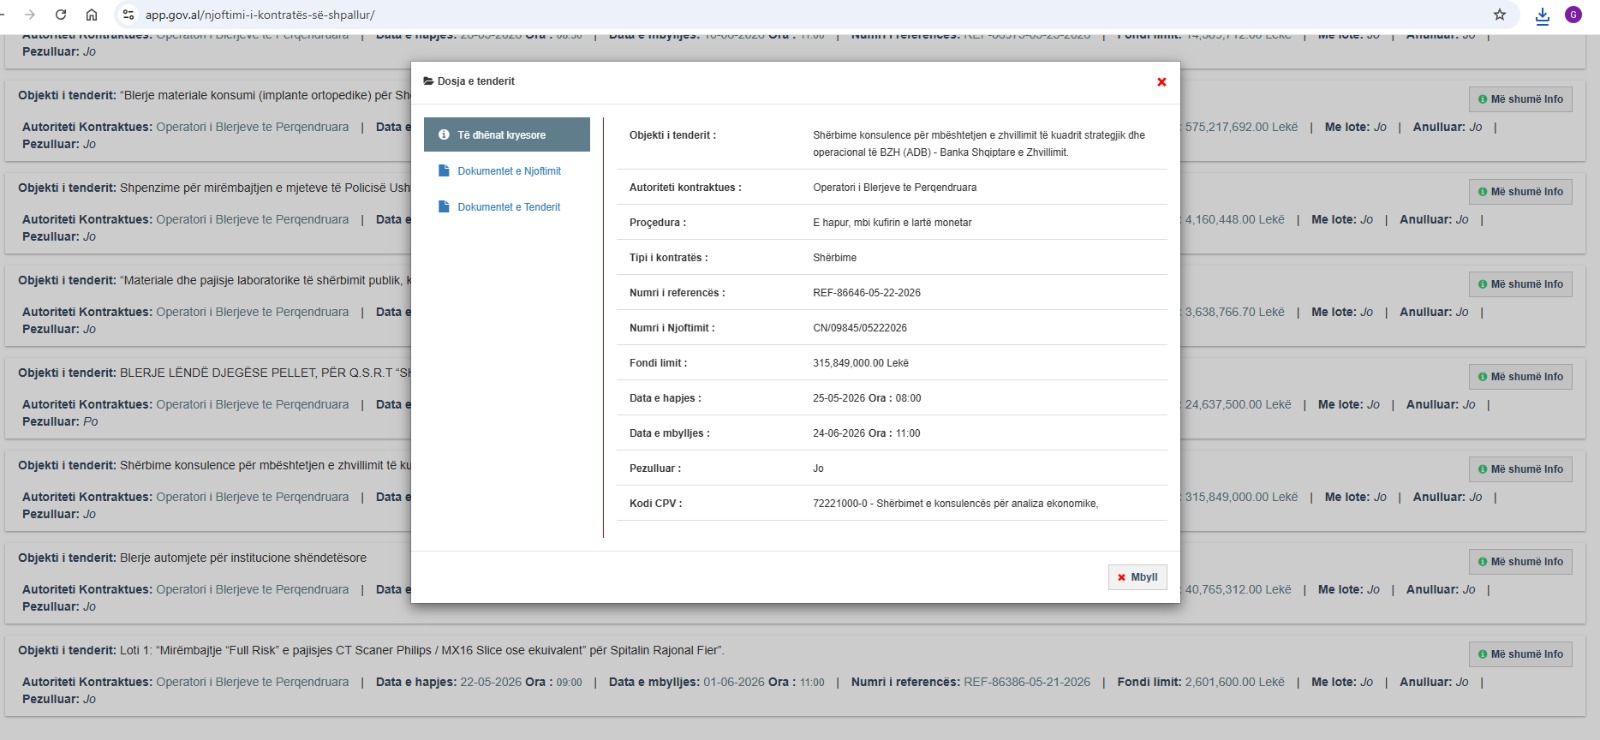Click amount 575,217,692.00 Lekë in the background list
1600x740 pixels.
point(1241,127)
